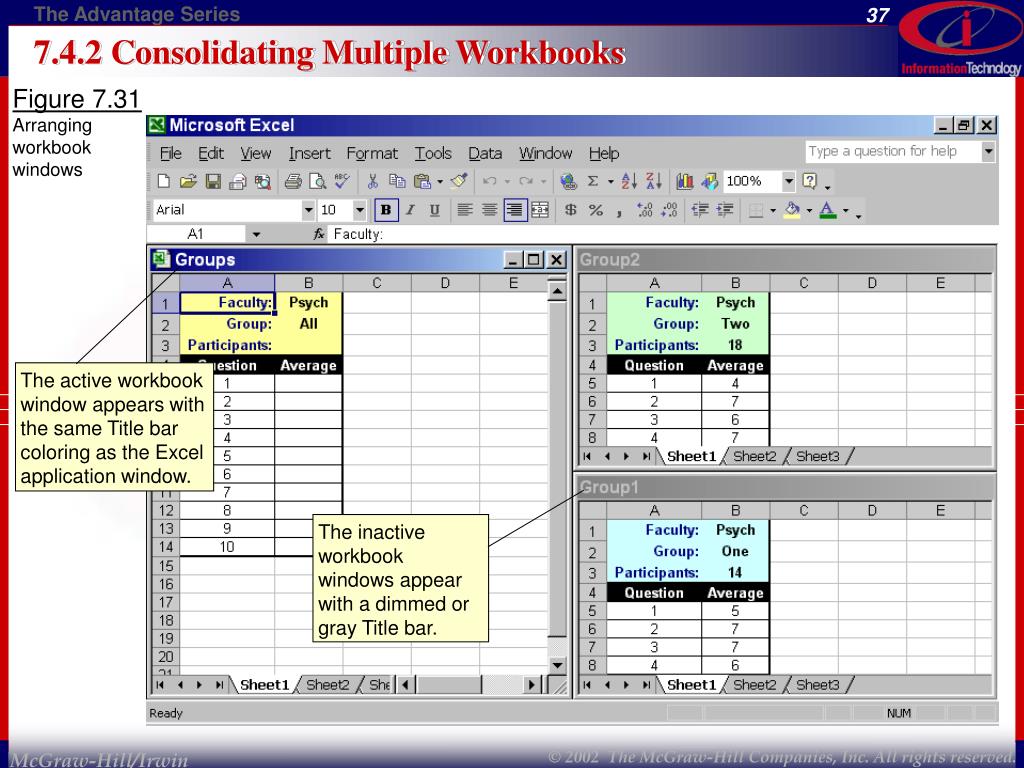Paste from clipboard
Viewport: 1024px width, 768px height.
[x=422, y=182]
